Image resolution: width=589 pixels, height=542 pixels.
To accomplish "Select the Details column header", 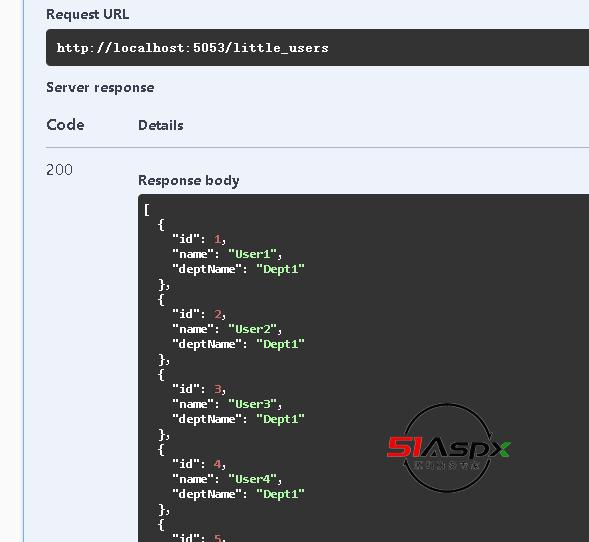I will (x=161, y=125).
